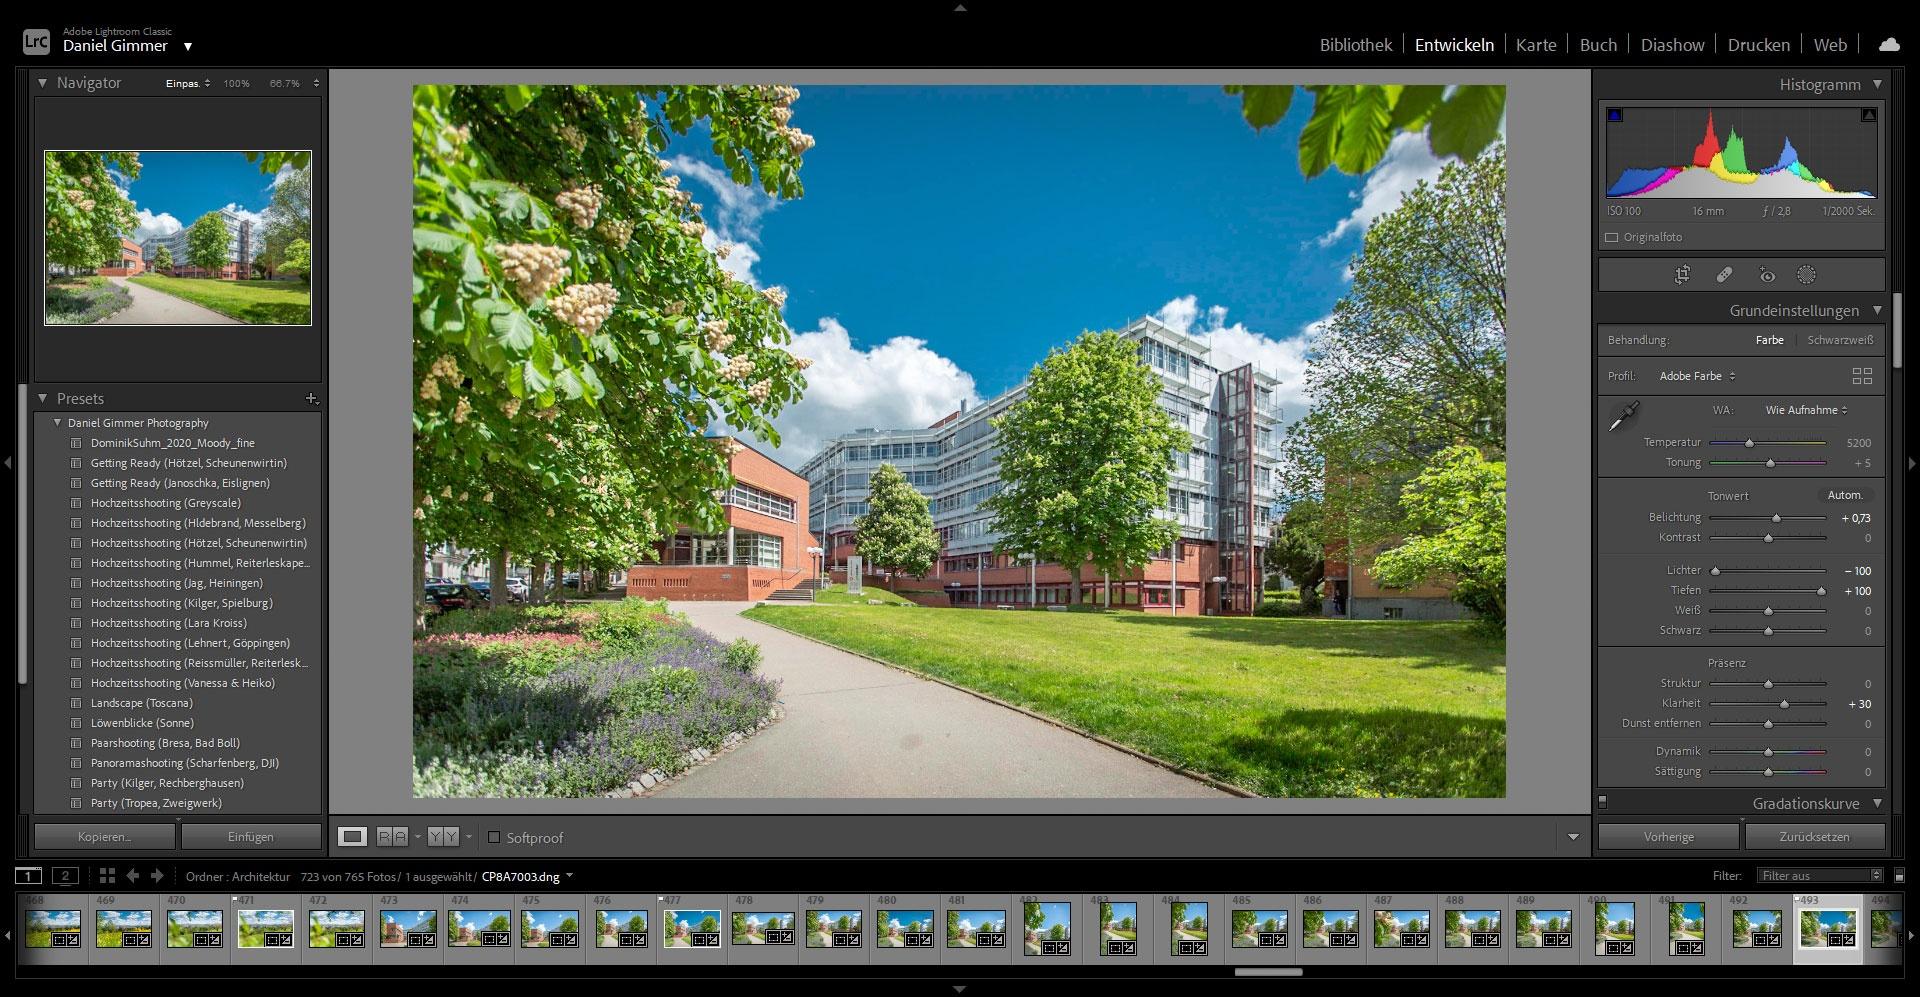Enable the Softproof checkbox

click(494, 837)
